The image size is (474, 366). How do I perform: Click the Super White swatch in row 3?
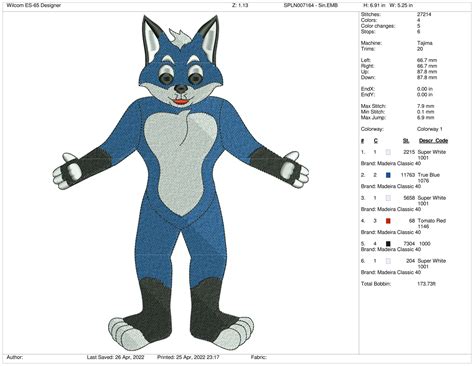pyautogui.click(x=388, y=198)
